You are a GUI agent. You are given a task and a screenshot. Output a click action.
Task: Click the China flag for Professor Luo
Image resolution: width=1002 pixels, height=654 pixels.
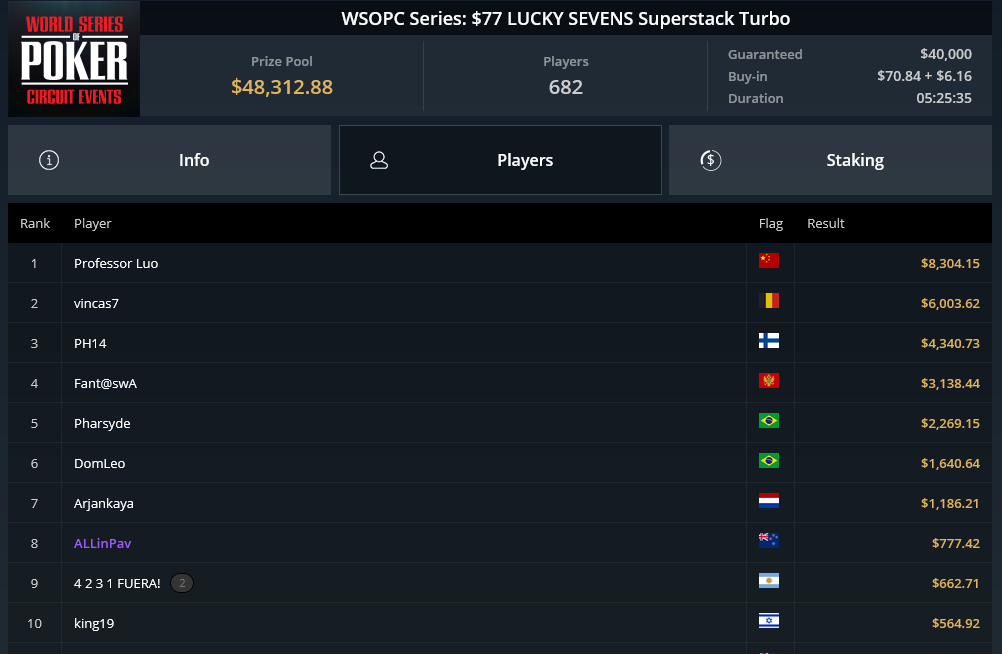[x=769, y=261]
